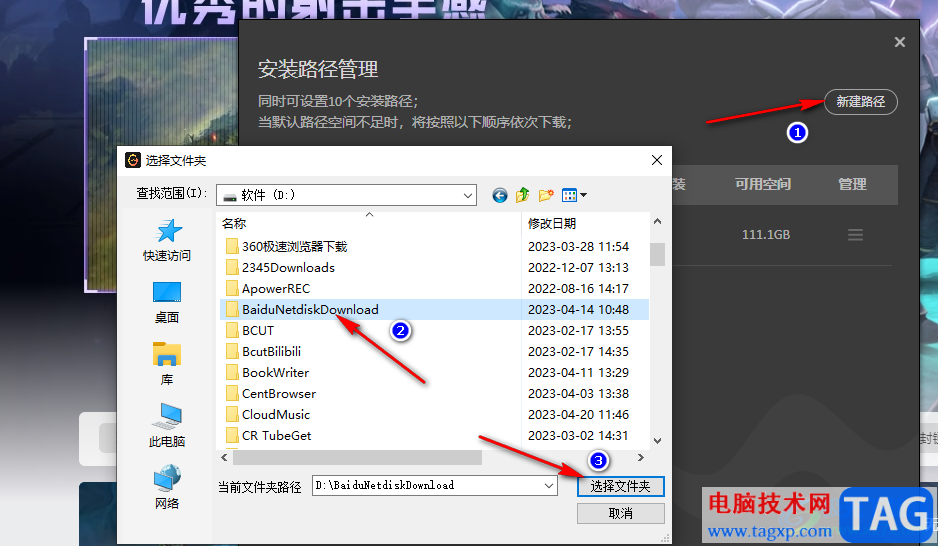Image resolution: width=938 pixels, height=546 pixels.
Task: Click the folder path input field
Action: click(x=435, y=486)
